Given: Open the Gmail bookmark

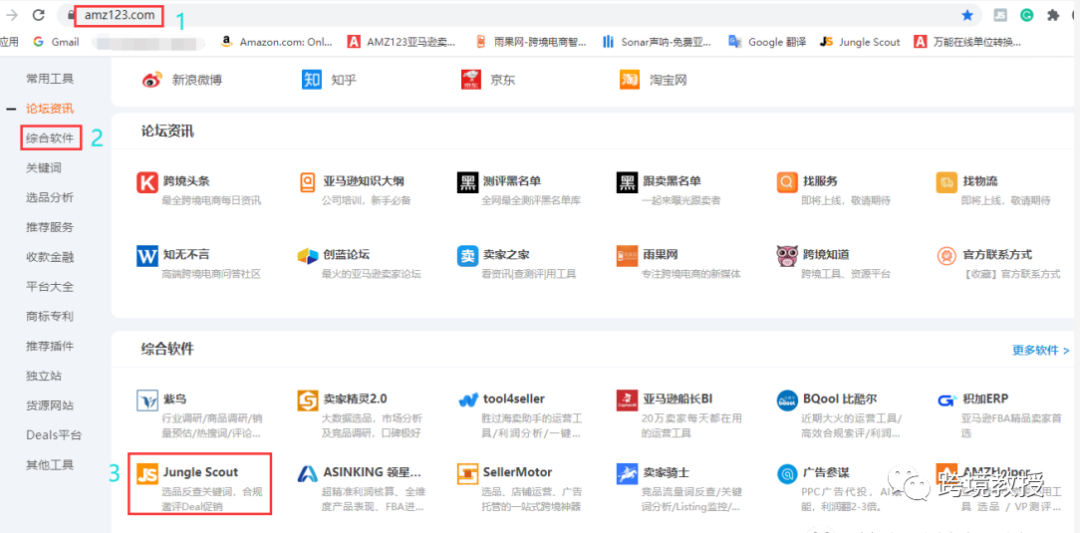Looking at the screenshot, I should [x=56, y=42].
